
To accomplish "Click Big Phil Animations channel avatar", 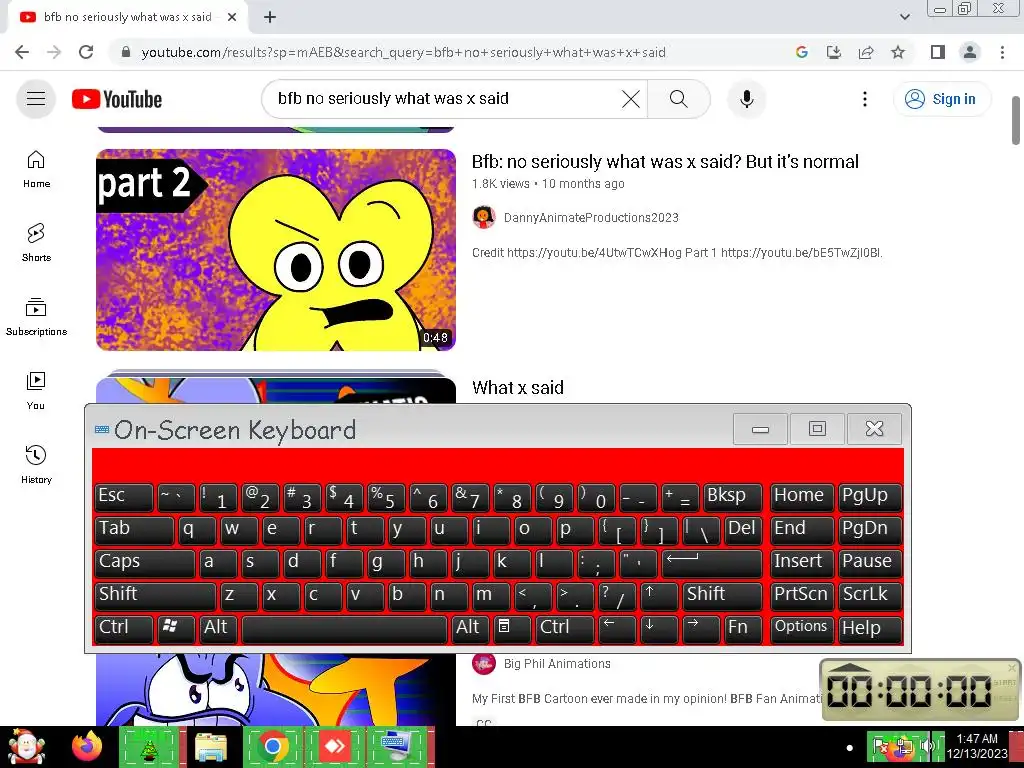I will point(484,664).
